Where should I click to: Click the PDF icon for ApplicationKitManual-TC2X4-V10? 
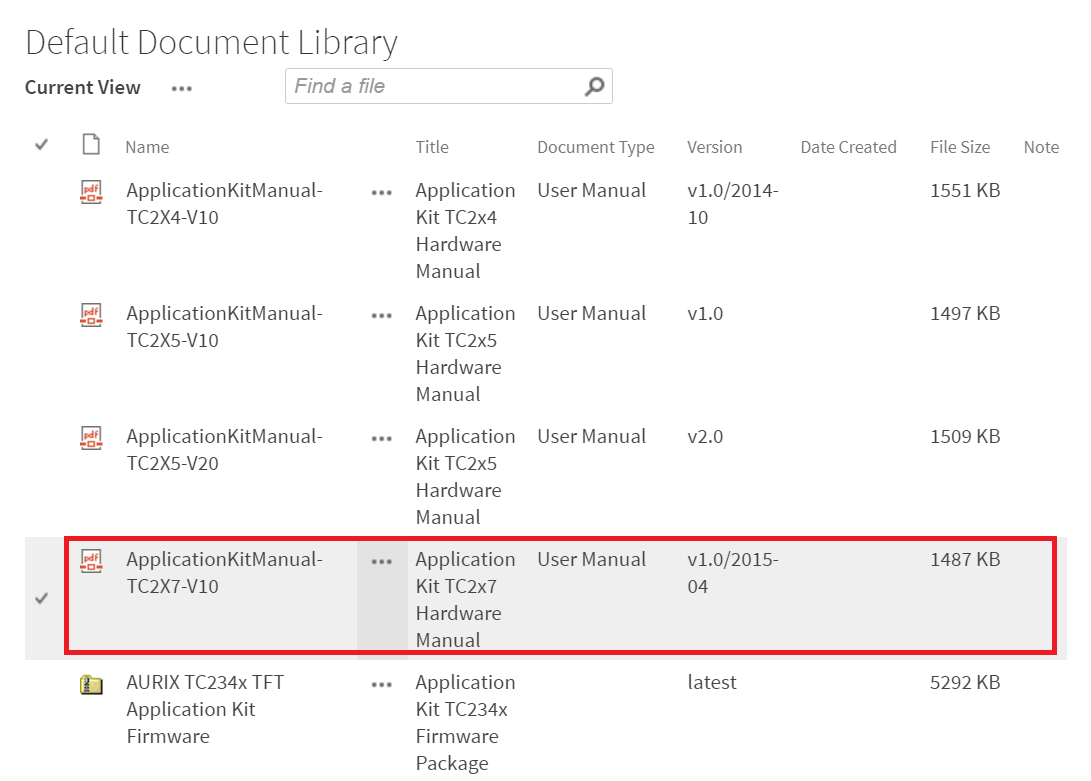tap(91, 191)
